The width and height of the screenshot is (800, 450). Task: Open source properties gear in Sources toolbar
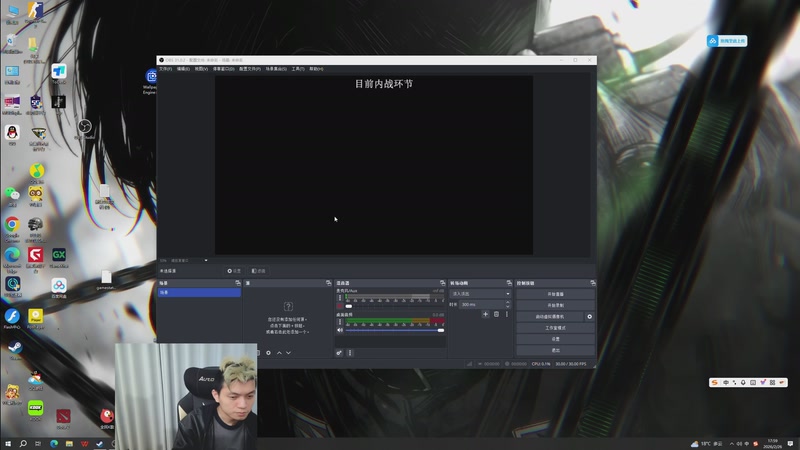268,353
